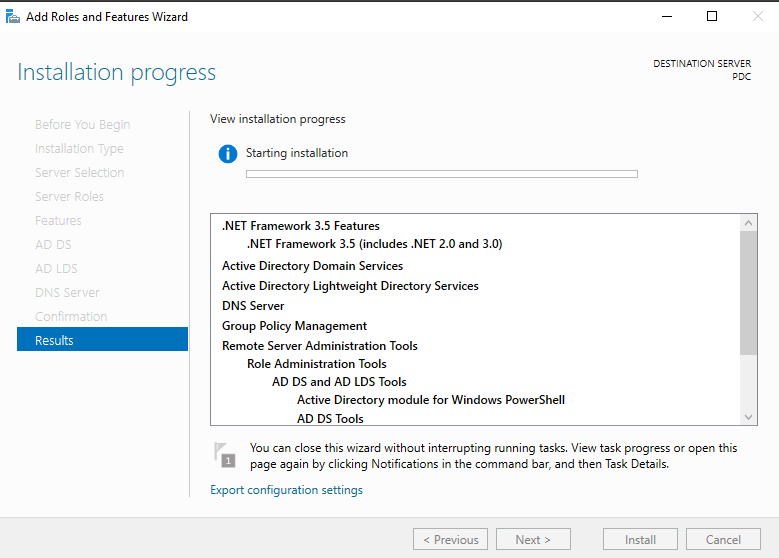Select Active Directory Lightweight Directory Services entry
The image size is (779, 558).
click(x=350, y=286)
